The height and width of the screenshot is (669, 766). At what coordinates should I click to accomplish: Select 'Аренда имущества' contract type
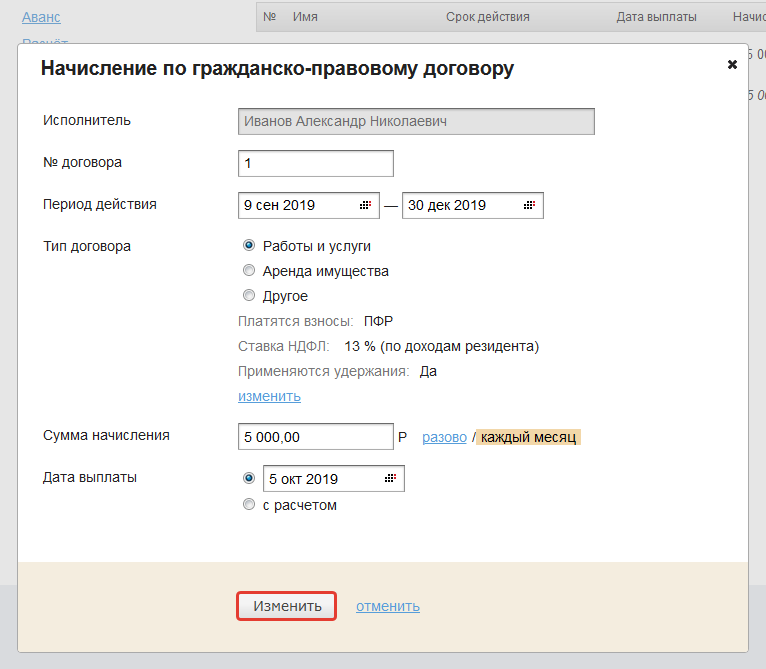[249, 270]
